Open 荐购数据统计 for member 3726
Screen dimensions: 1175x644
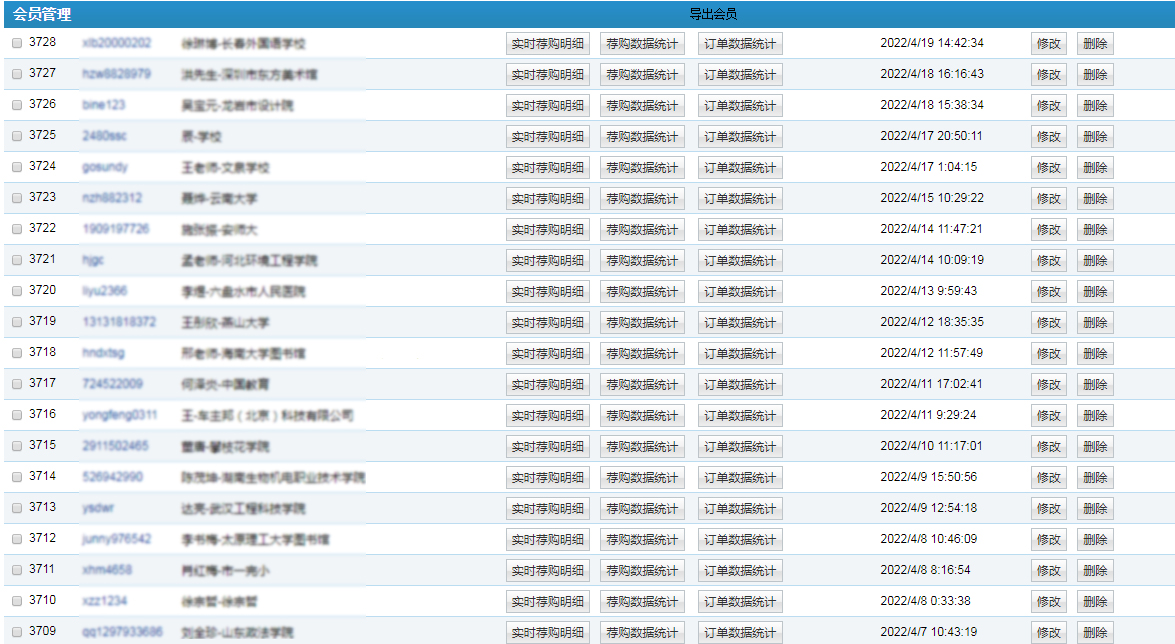(x=642, y=106)
